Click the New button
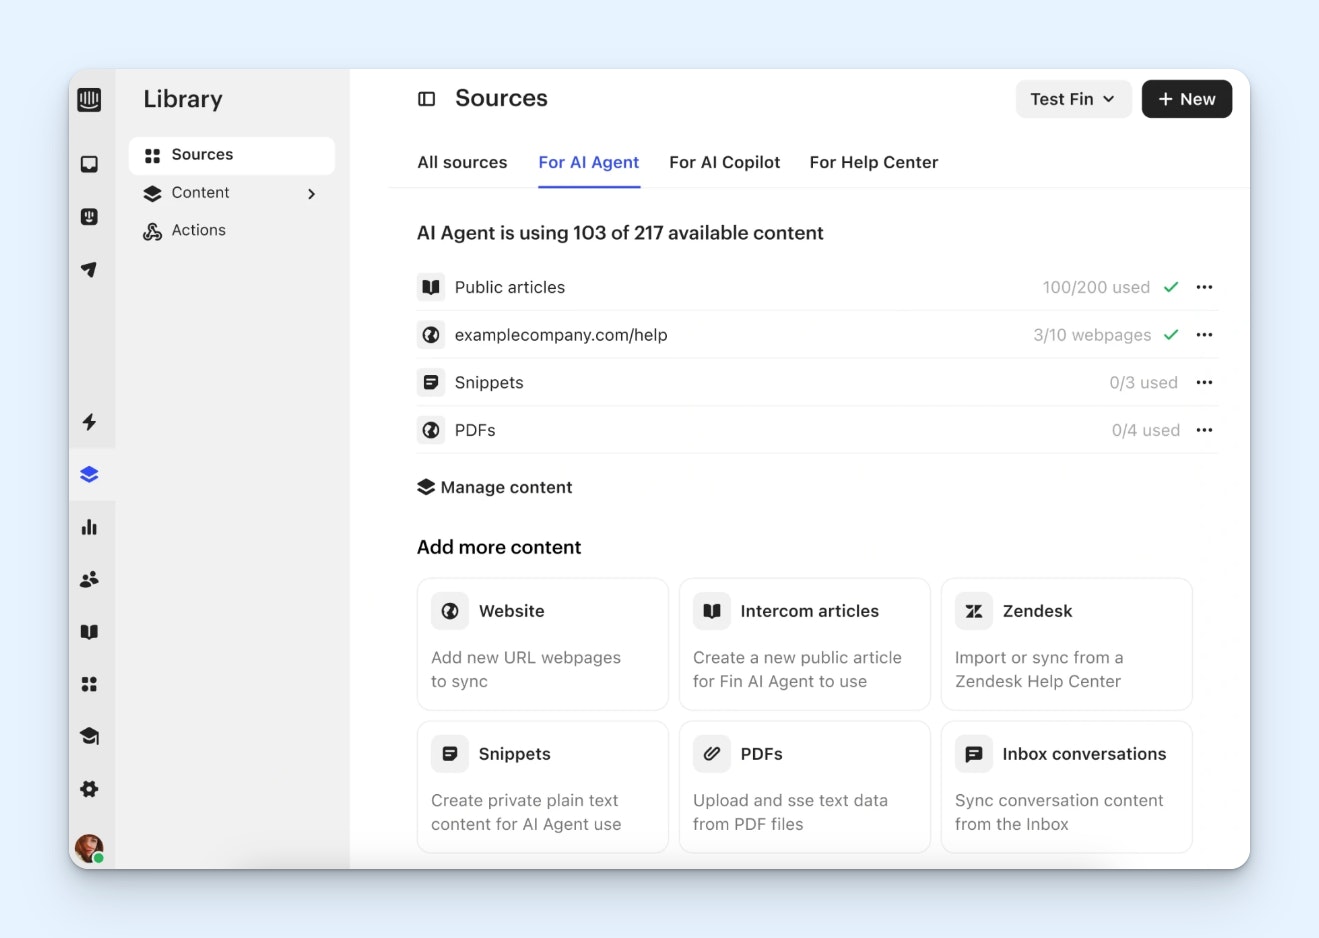 1186,99
